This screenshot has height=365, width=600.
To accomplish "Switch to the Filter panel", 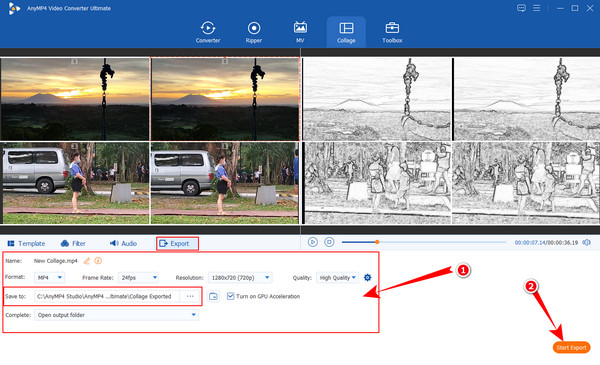I will coord(73,243).
